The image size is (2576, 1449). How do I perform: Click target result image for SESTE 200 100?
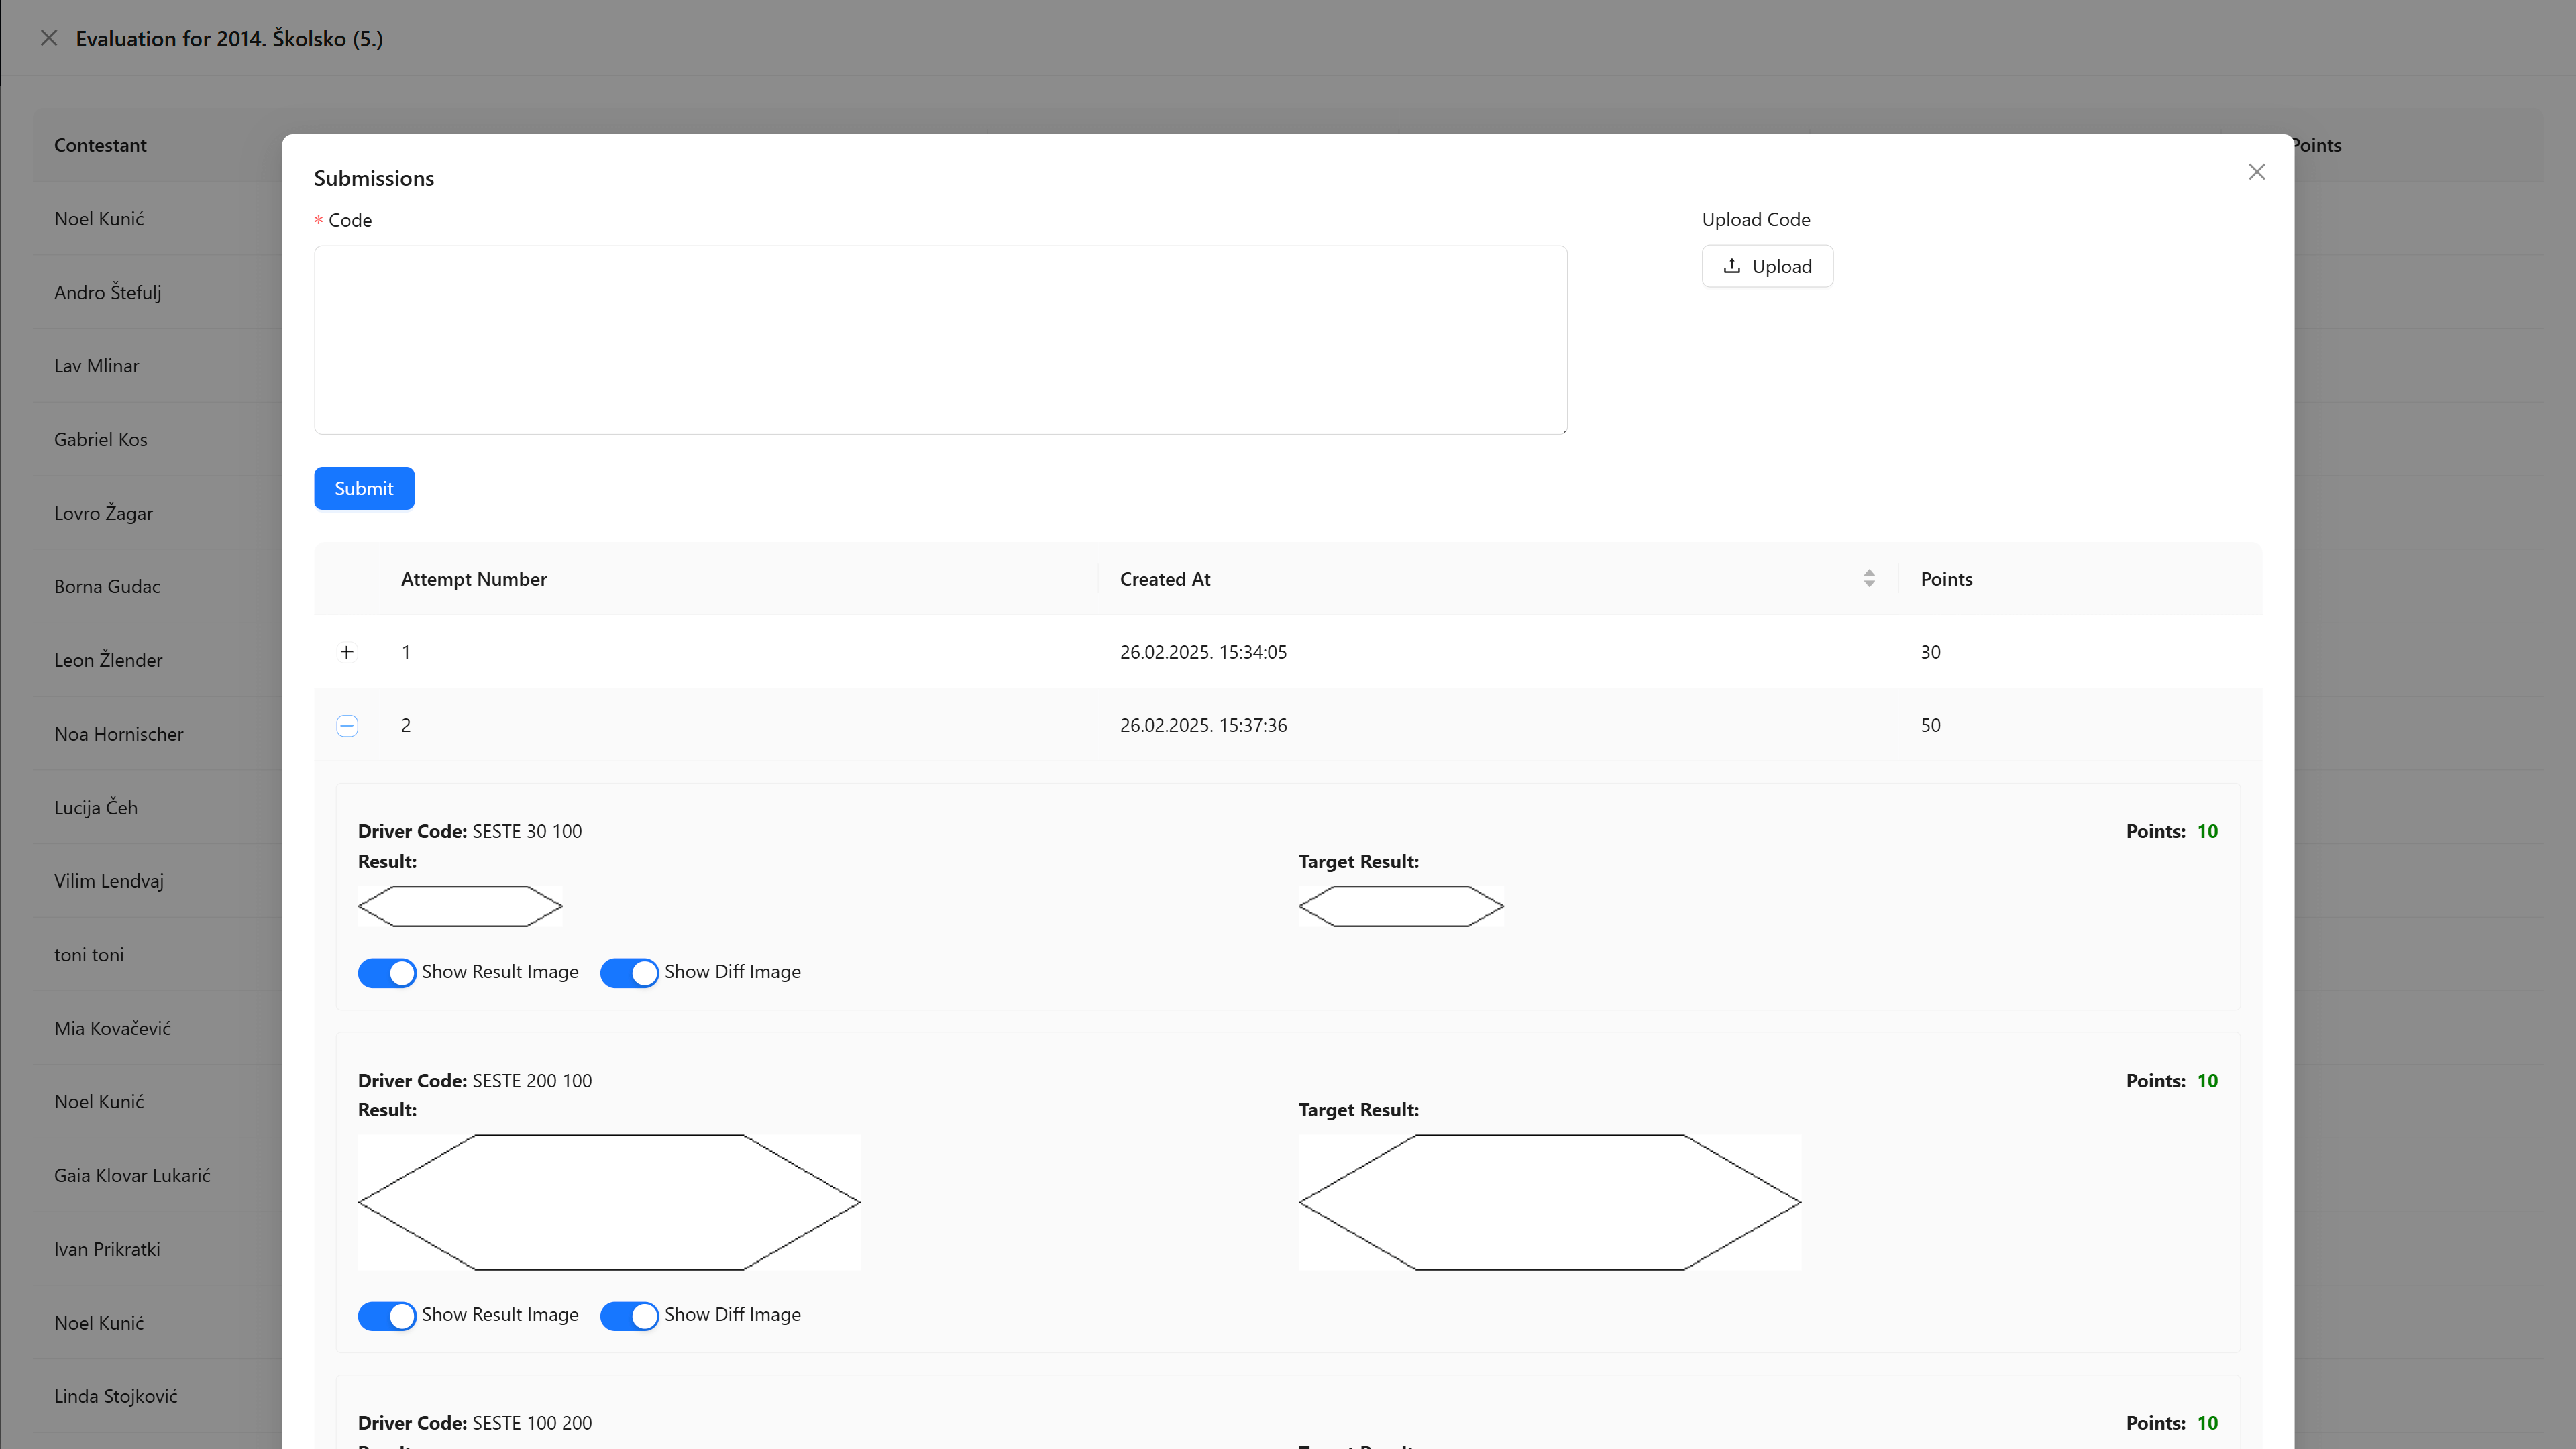(1549, 1202)
